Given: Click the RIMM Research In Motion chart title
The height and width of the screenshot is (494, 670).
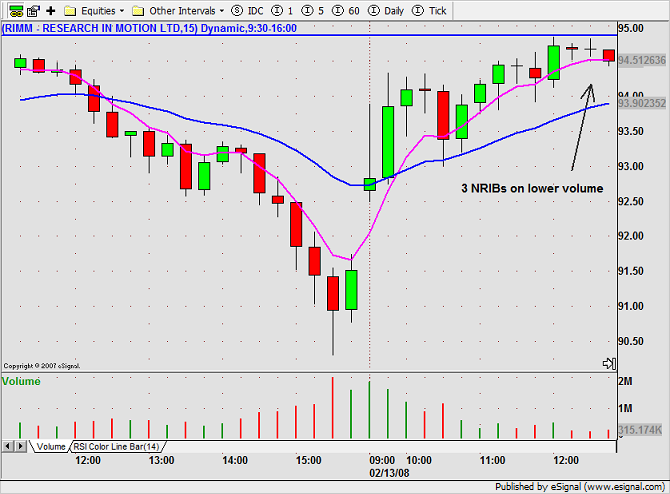Looking at the screenshot, I should (x=150, y=28).
